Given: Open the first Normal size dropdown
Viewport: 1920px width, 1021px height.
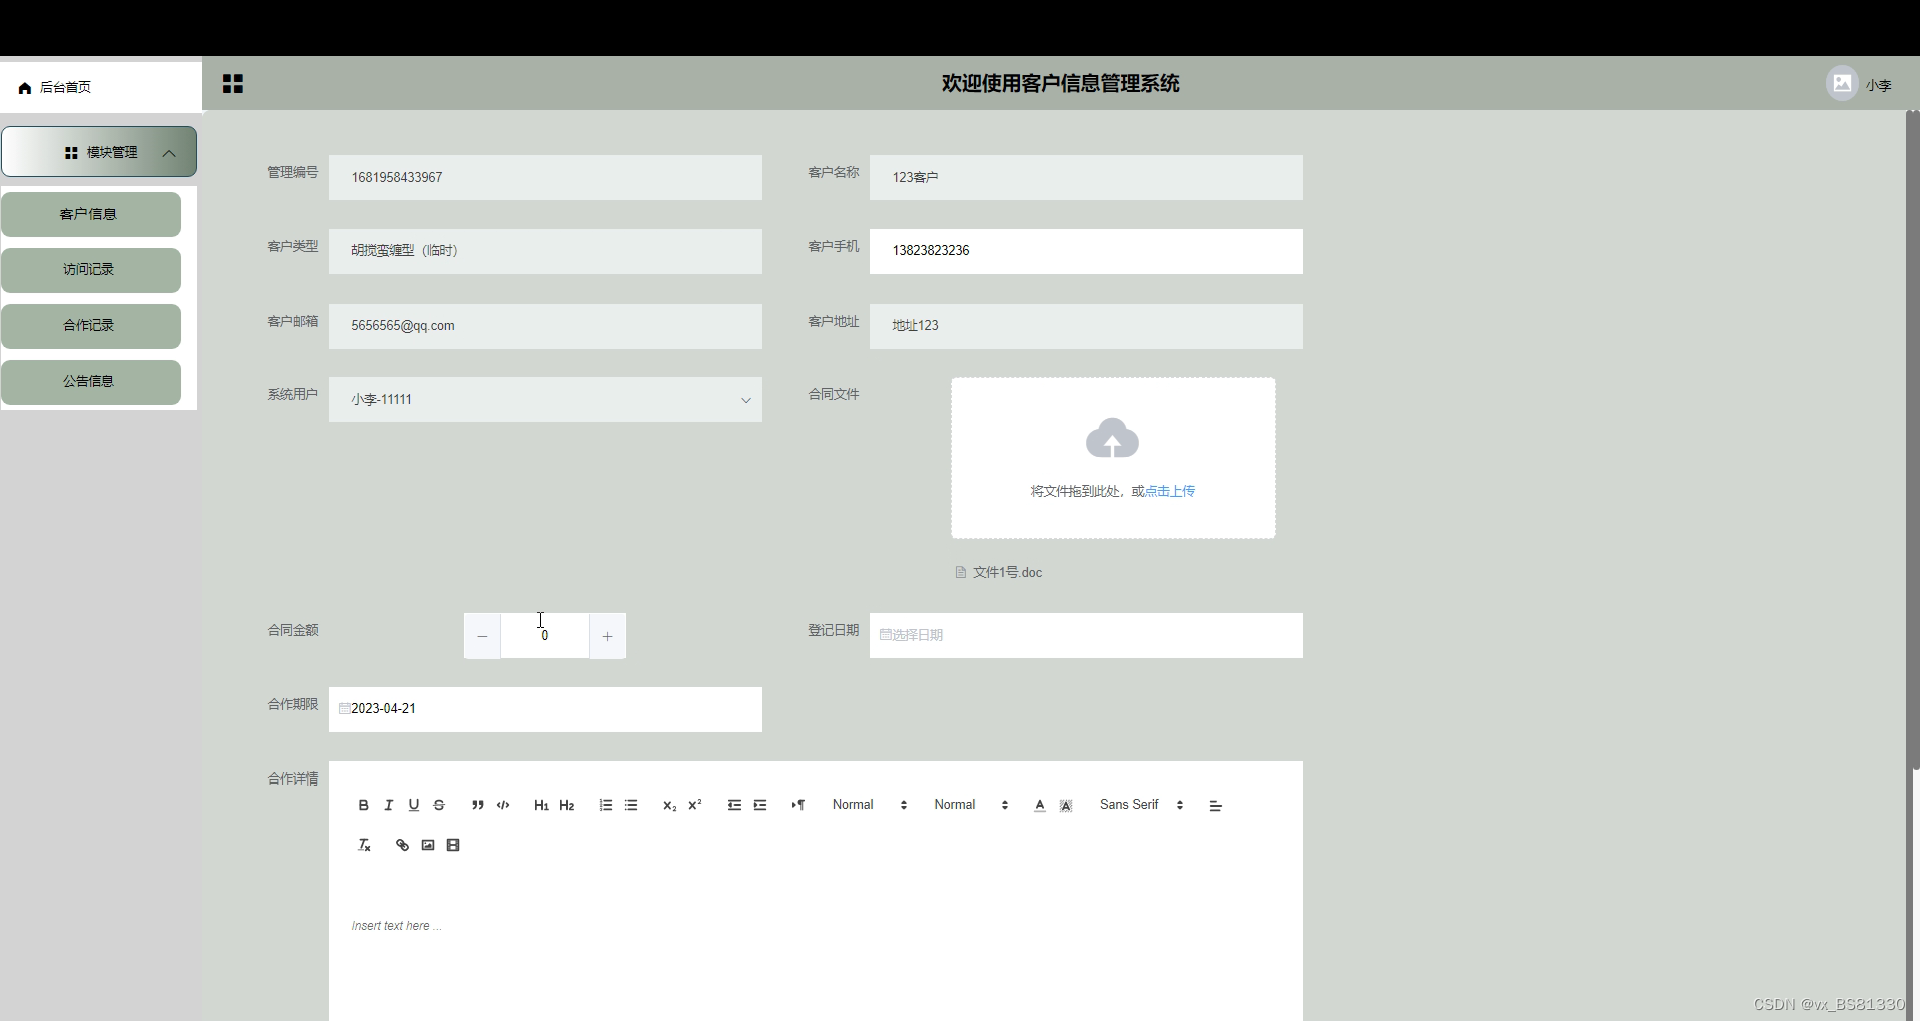Looking at the screenshot, I should 869,805.
